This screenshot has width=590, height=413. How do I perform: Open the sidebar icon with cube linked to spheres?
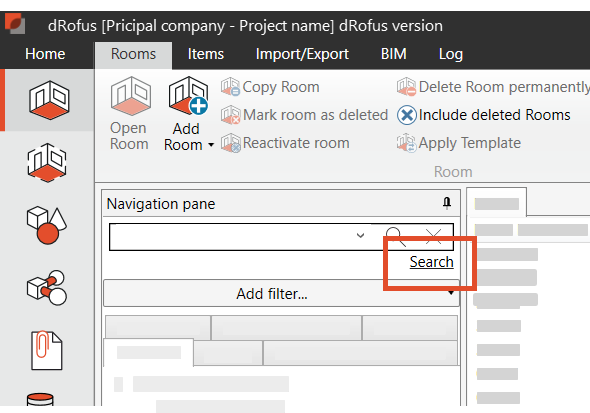[47, 287]
